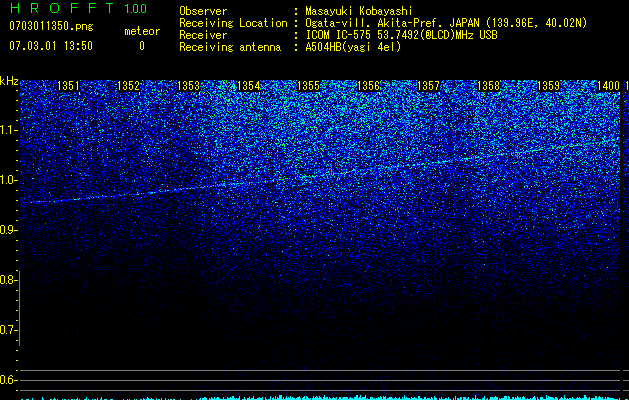Click the 1352 time marker
The width and height of the screenshot is (629, 400).
click(128, 86)
